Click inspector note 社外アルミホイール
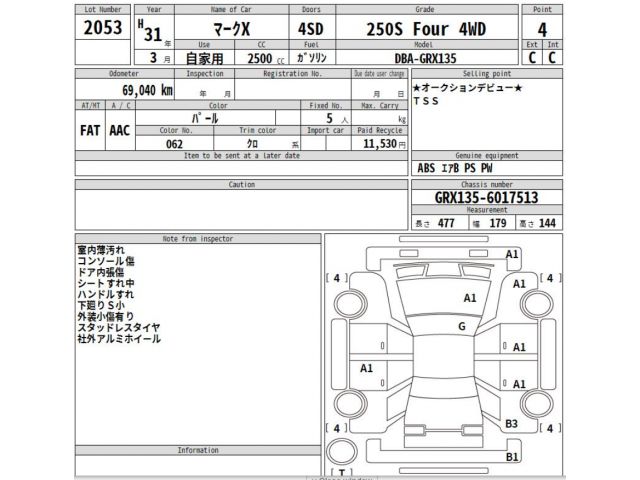The image size is (640, 480). pyautogui.click(x=119, y=338)
